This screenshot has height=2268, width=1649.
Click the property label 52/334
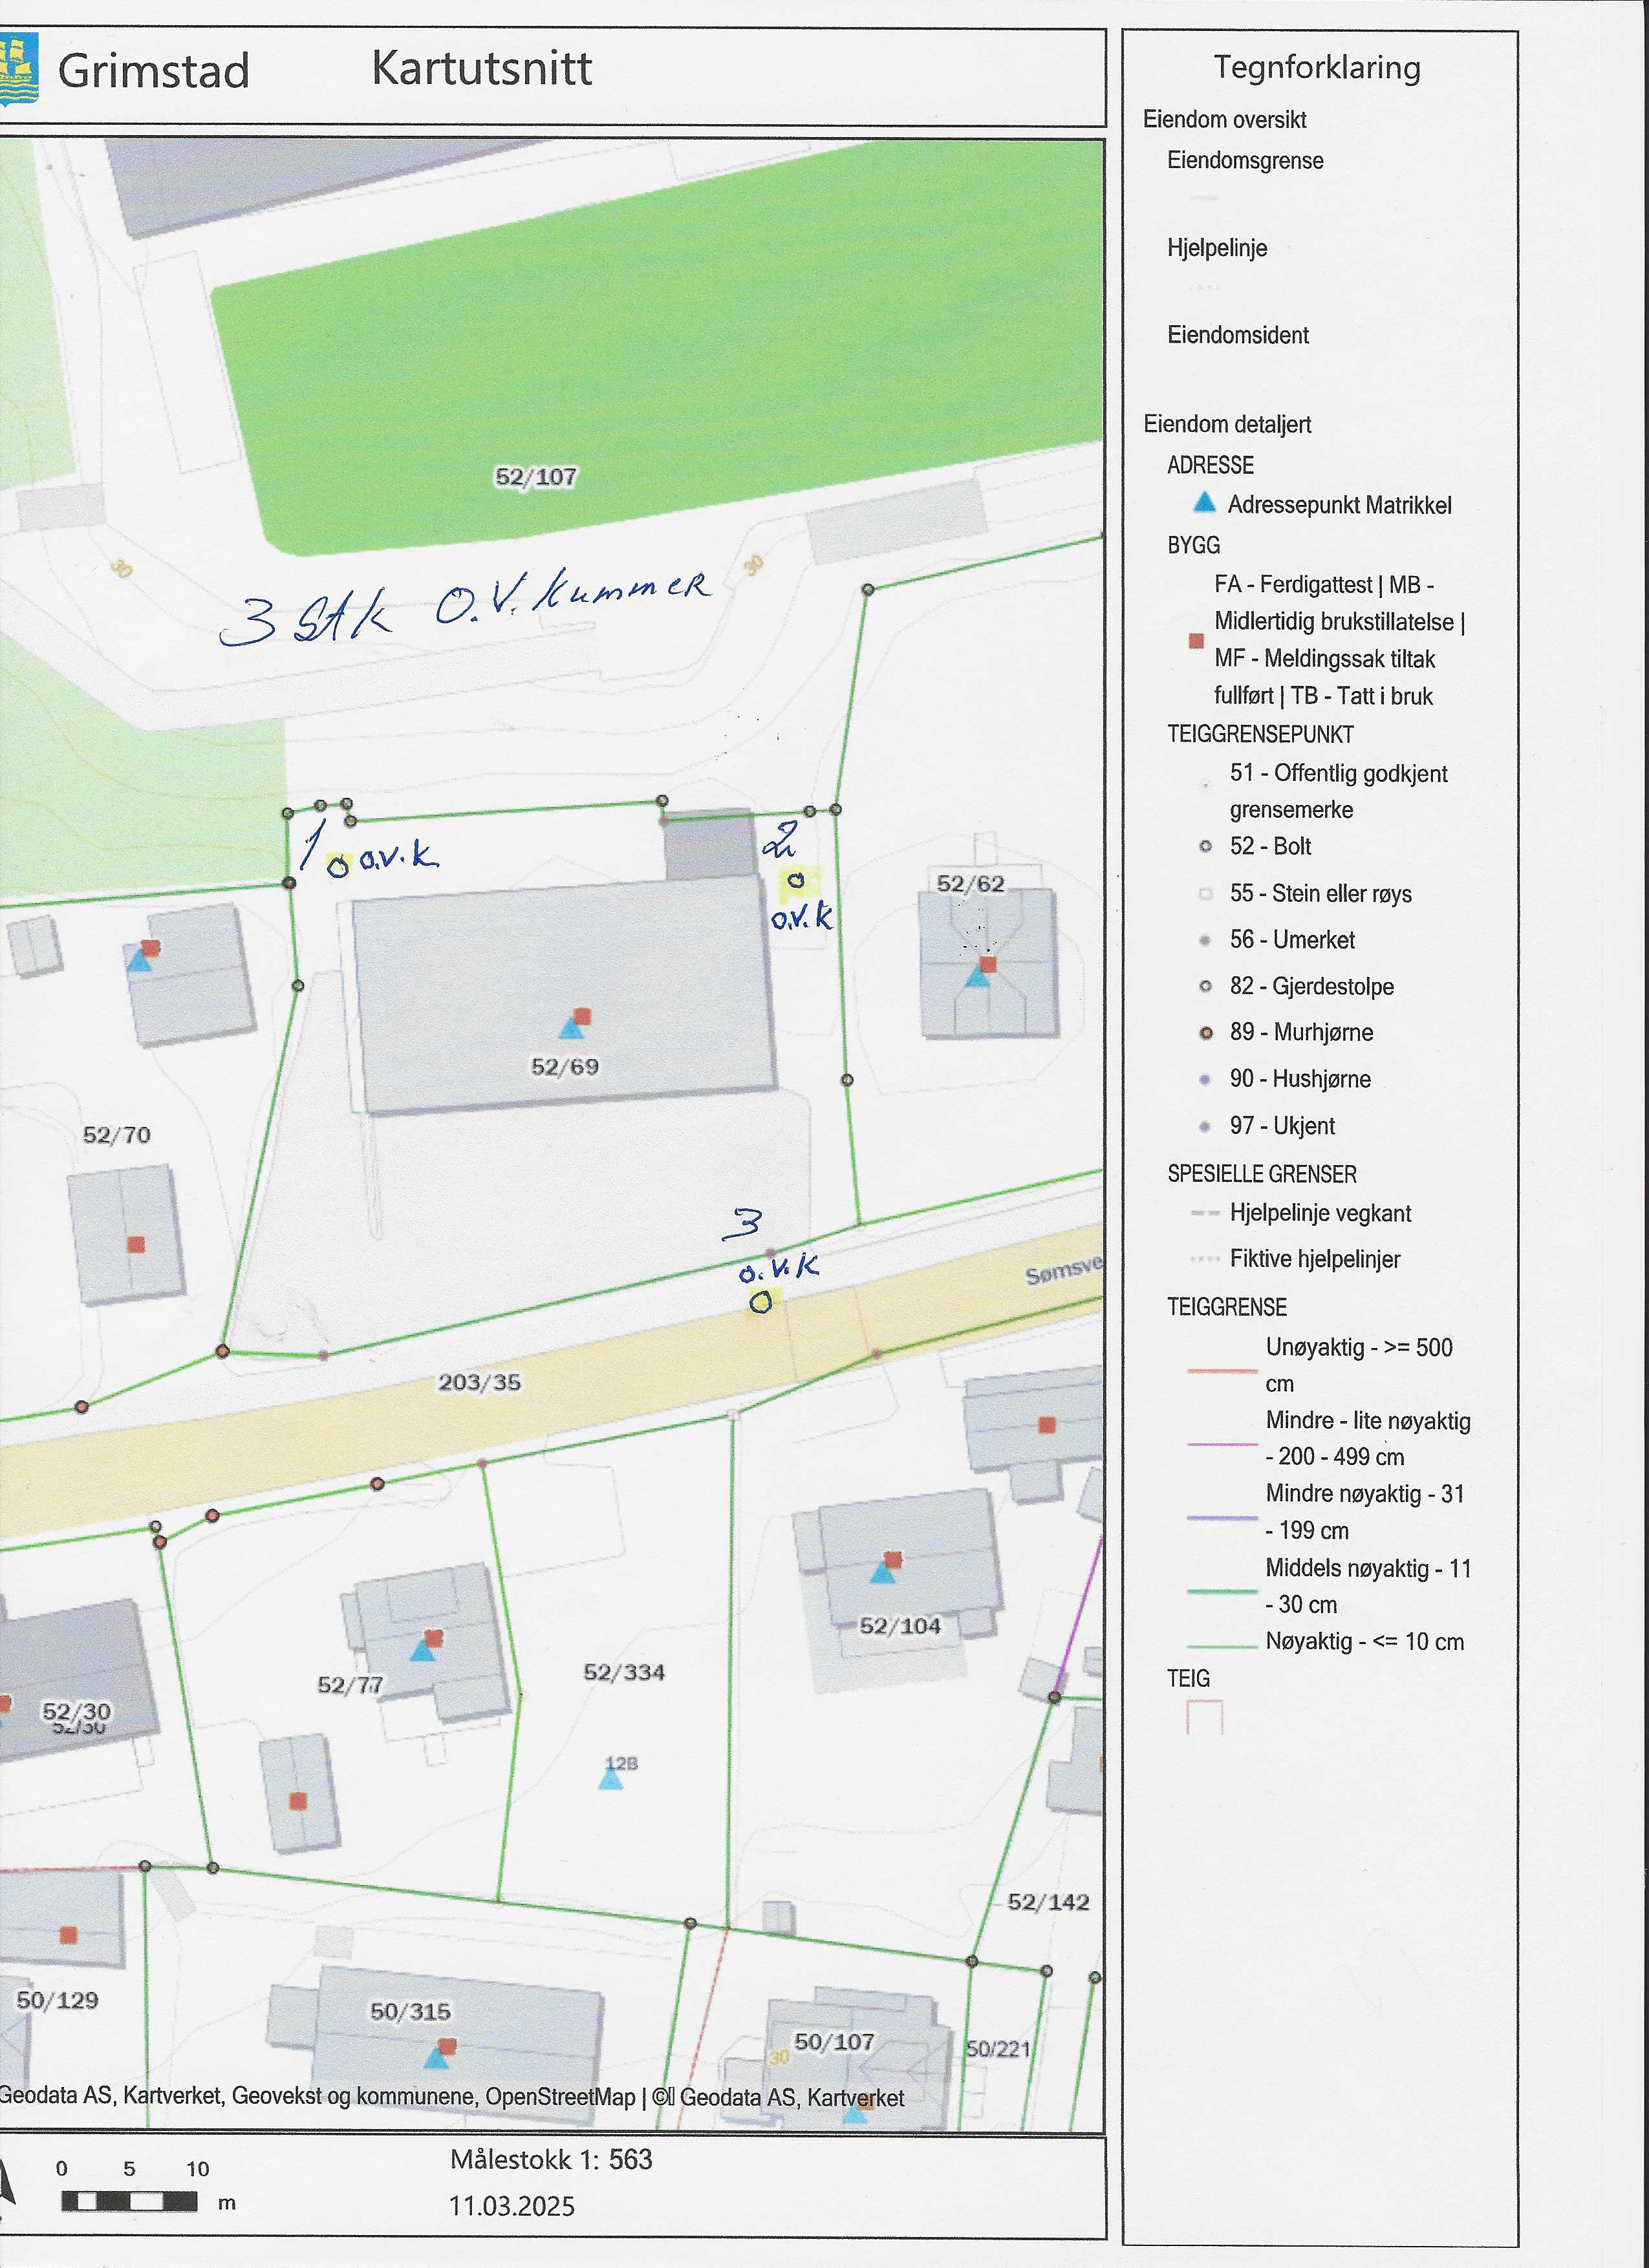624,1672
